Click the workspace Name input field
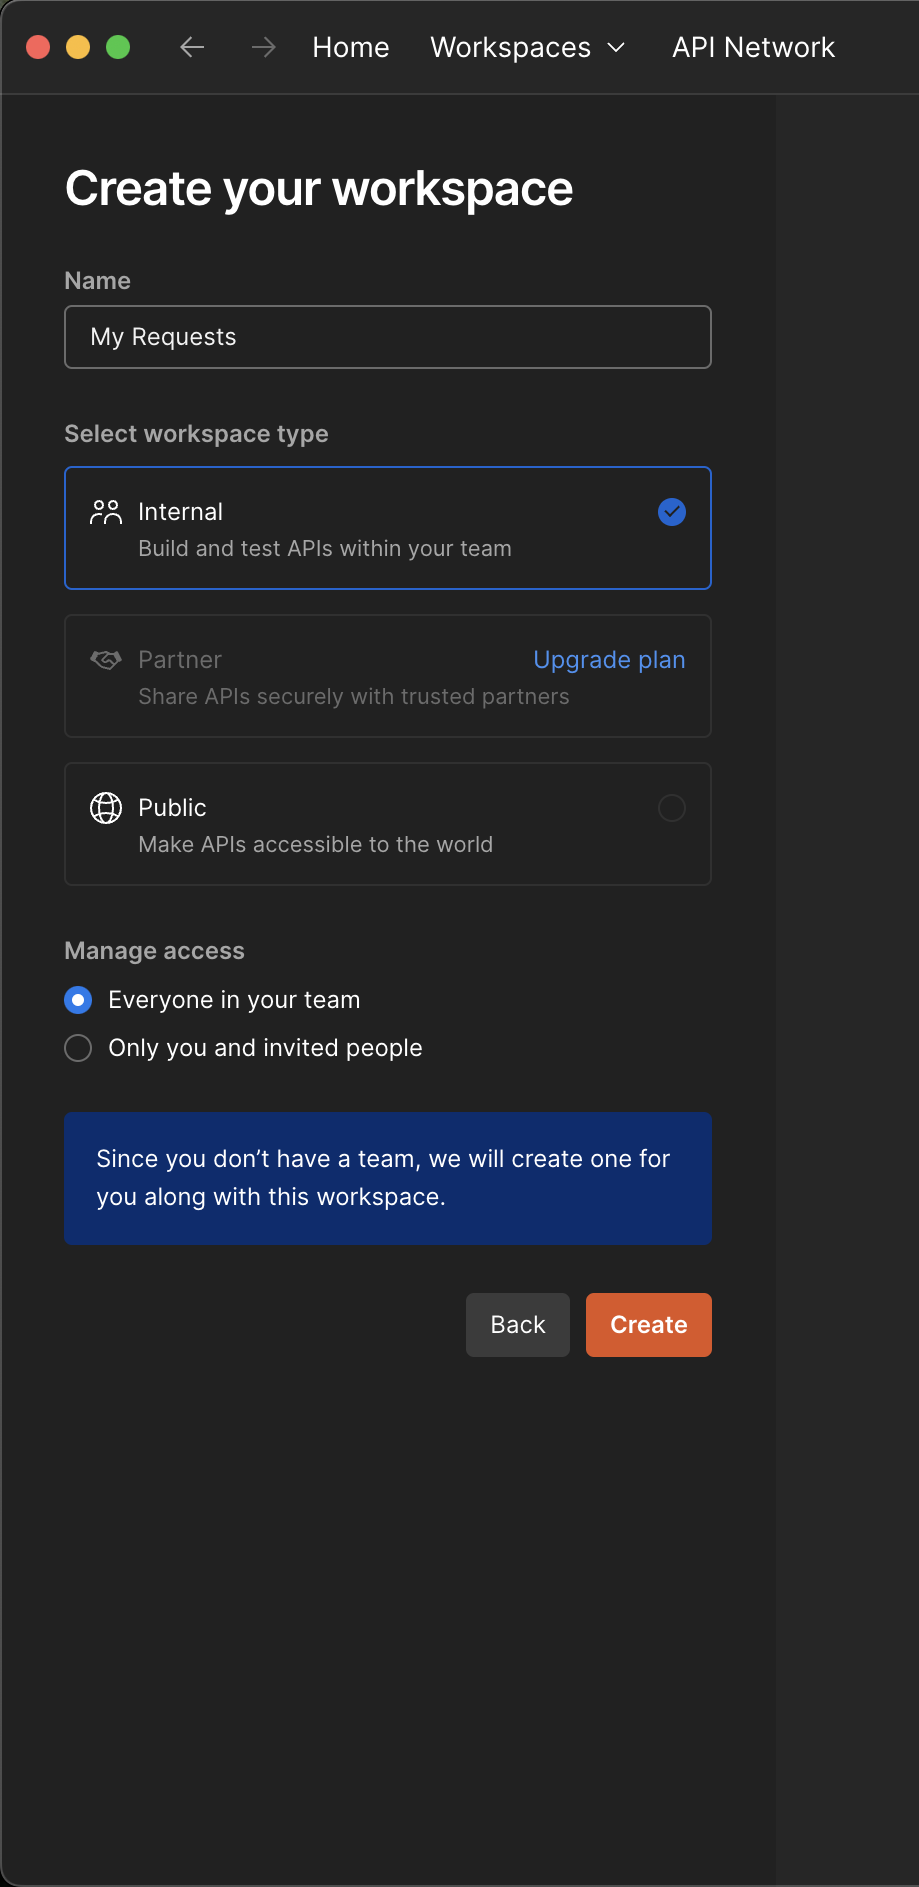 click(x=388, y=337)
